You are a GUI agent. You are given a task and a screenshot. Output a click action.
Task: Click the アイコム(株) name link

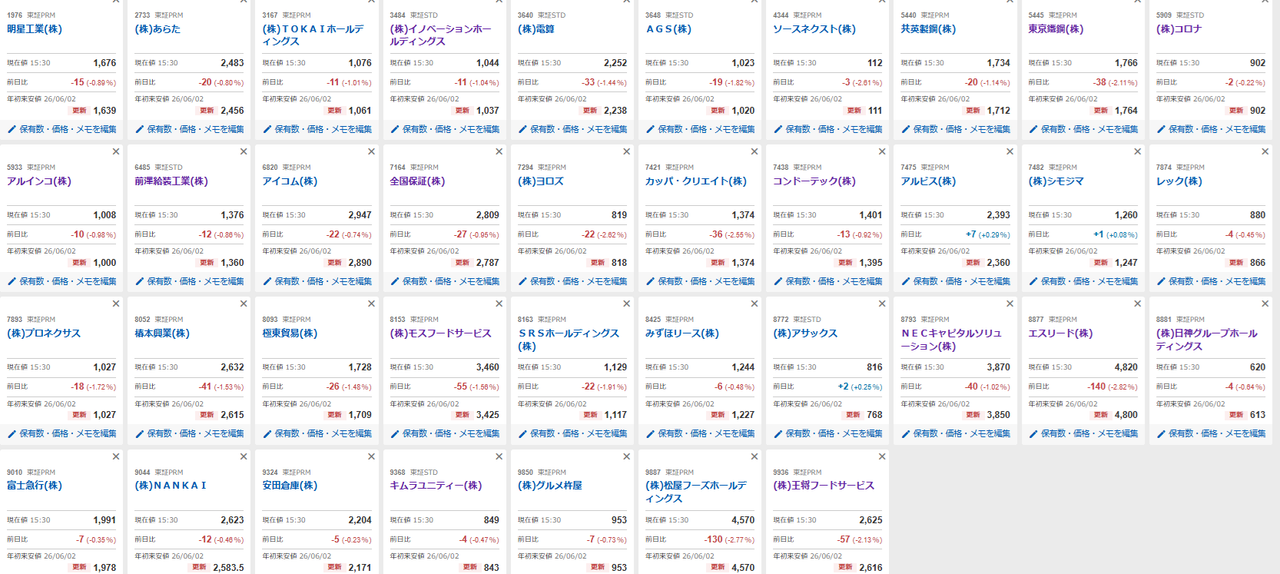pyautogui.click(x=290, y=181)
